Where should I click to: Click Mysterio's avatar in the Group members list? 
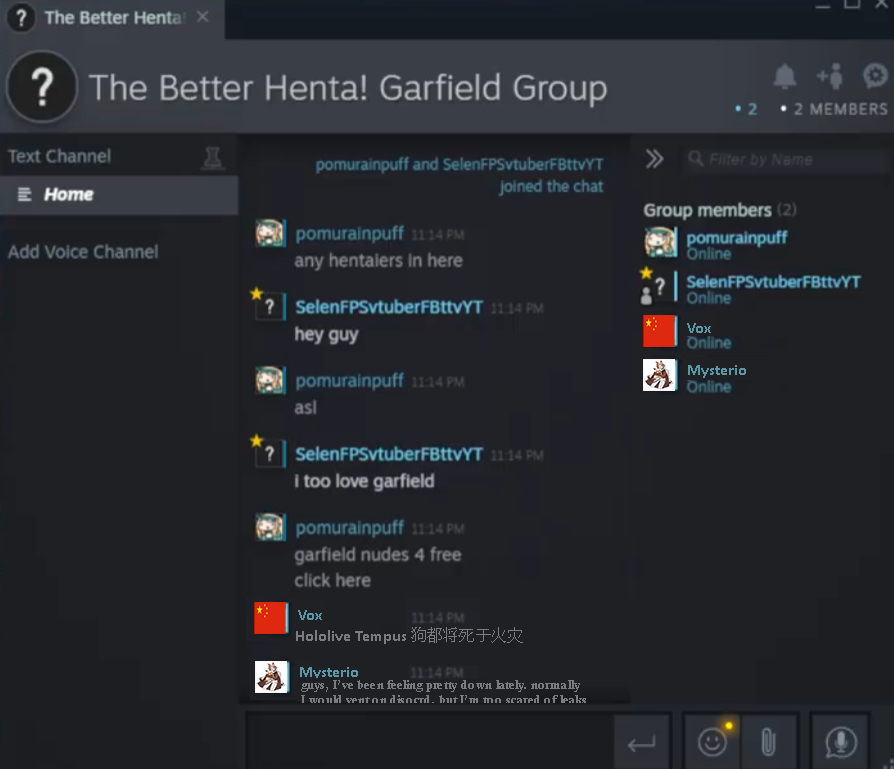[660, 375]
